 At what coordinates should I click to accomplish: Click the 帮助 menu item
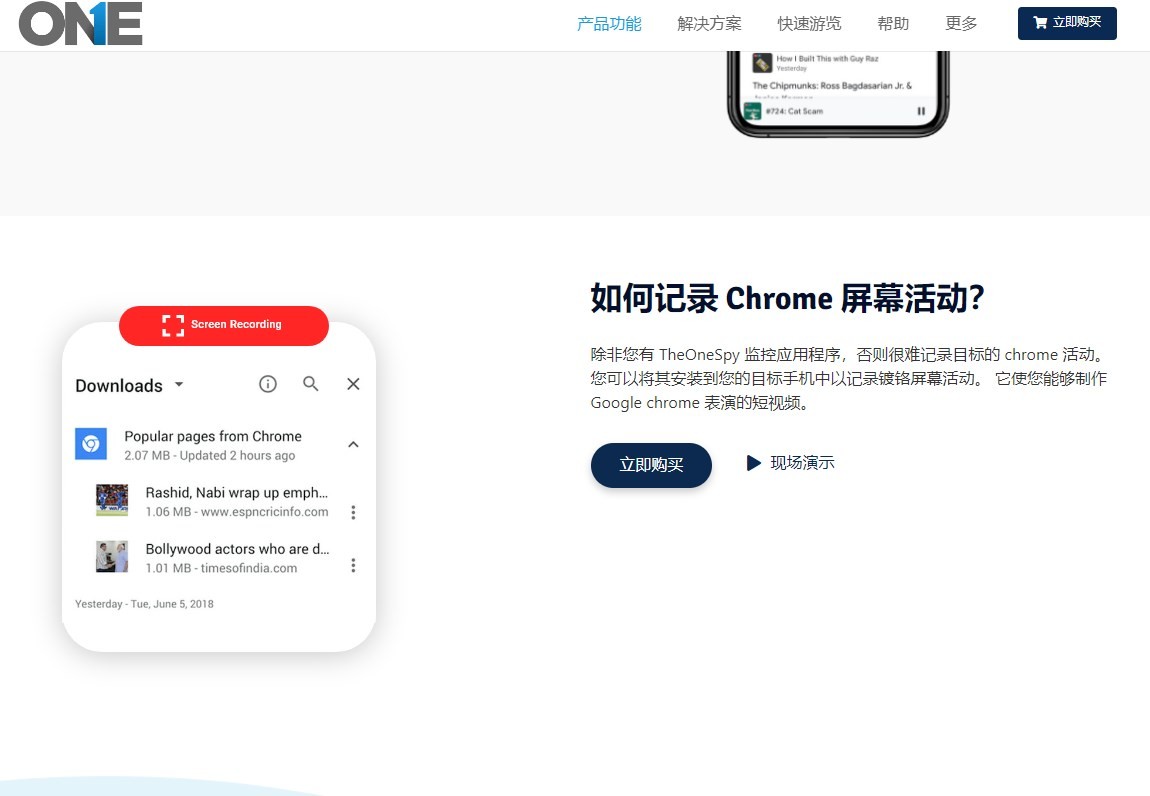pos(892,23)
